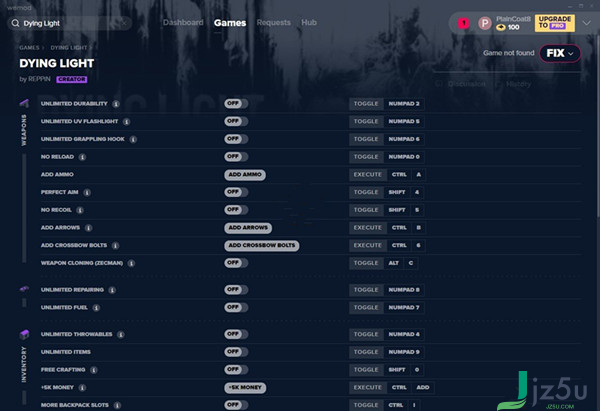This screenshot has width=600, height=411.
Task: Toggle Unlimited Durability switch
Action: pos(236,104)
